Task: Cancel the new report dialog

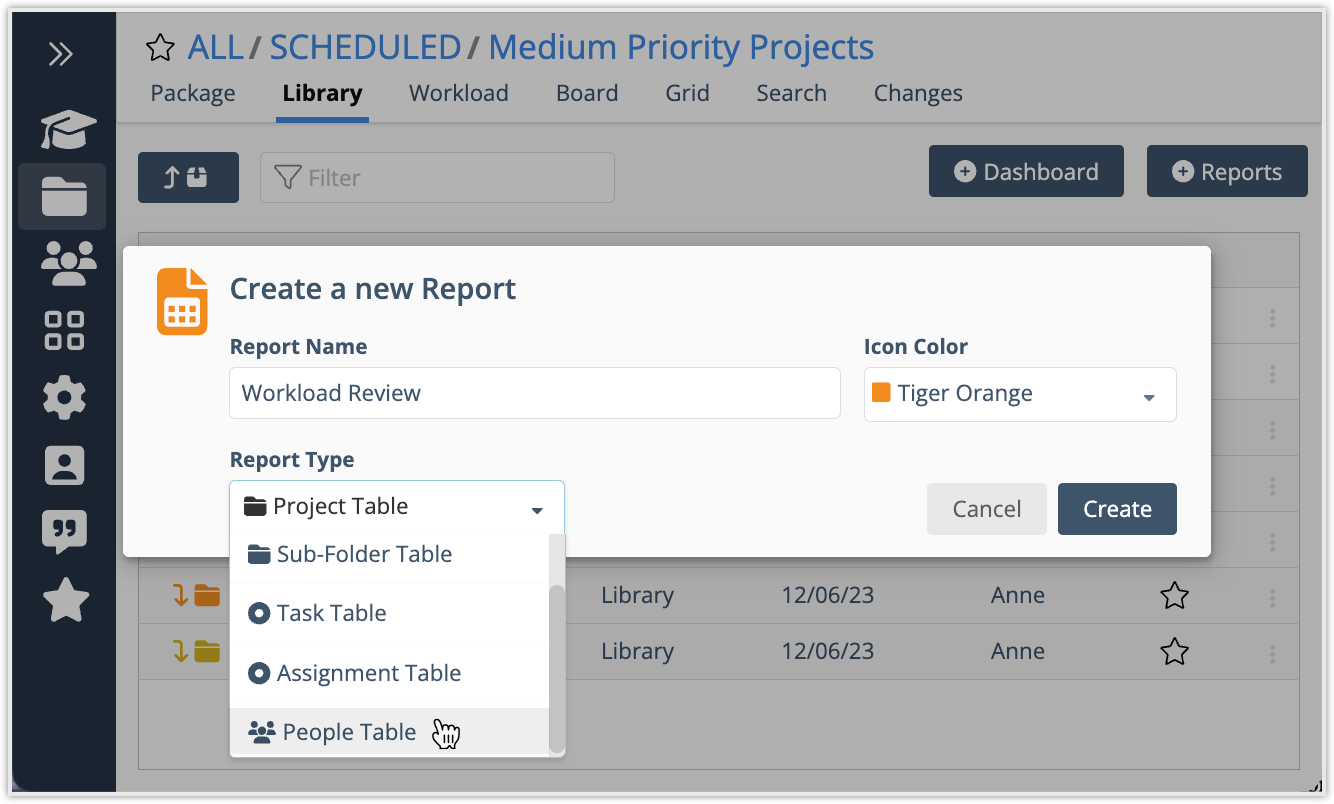Action: 986,509
